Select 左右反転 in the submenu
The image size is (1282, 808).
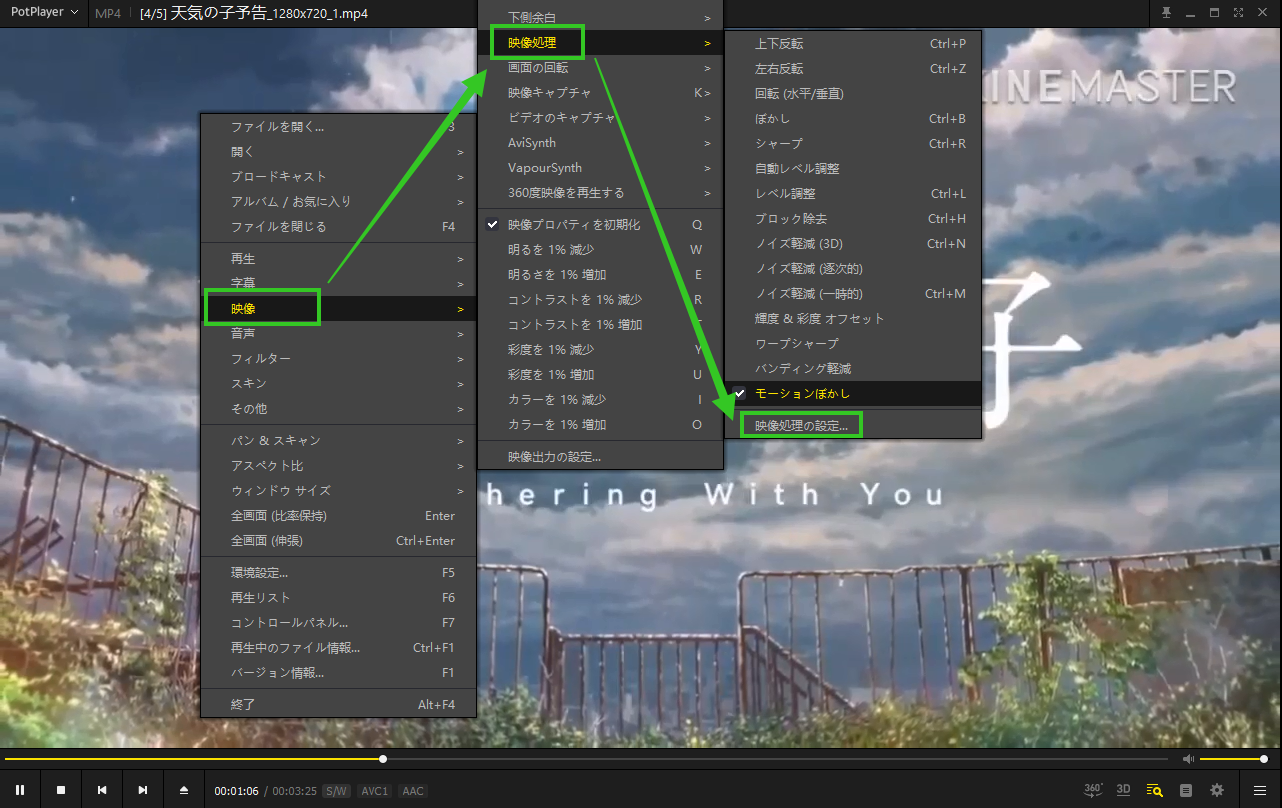pyautogui.click(x=853, y=68)
